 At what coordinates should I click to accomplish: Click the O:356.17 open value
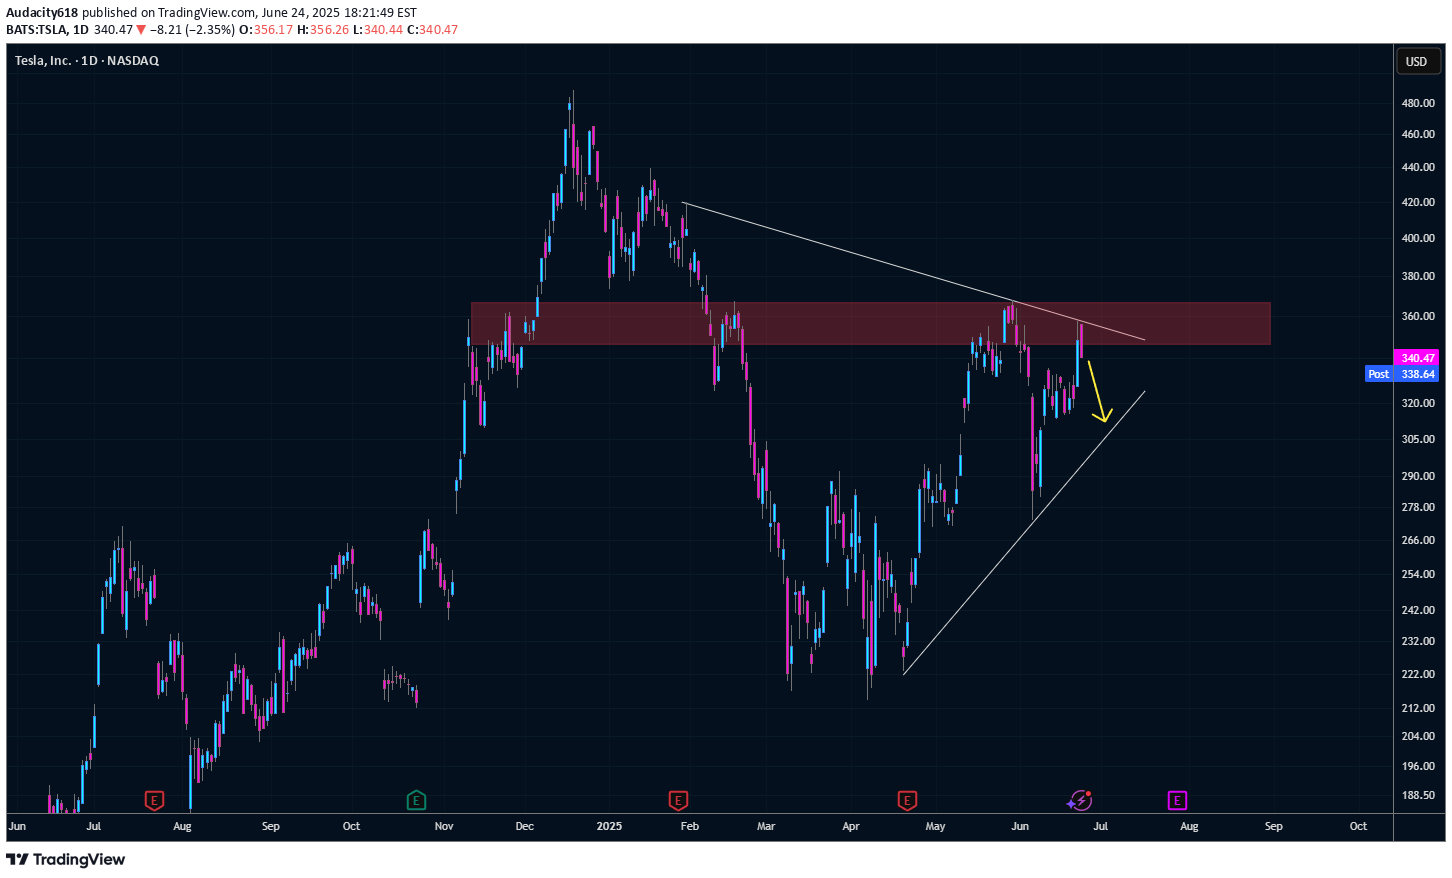[x=266, y=30]
